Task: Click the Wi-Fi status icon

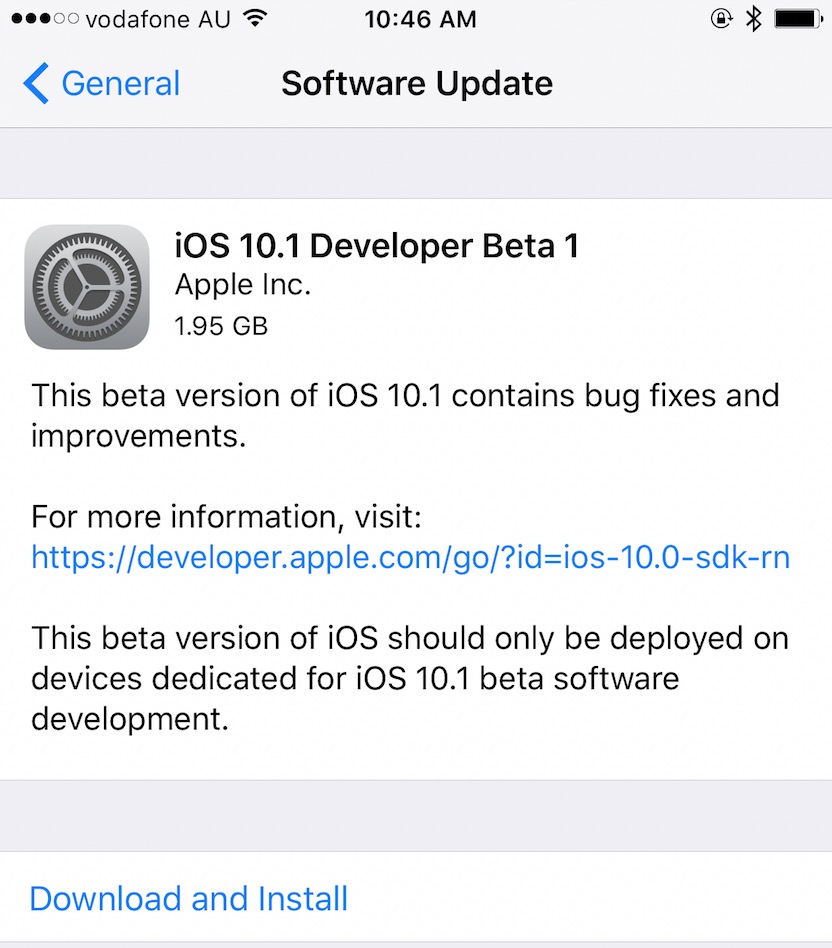Action: coord(256,19)
